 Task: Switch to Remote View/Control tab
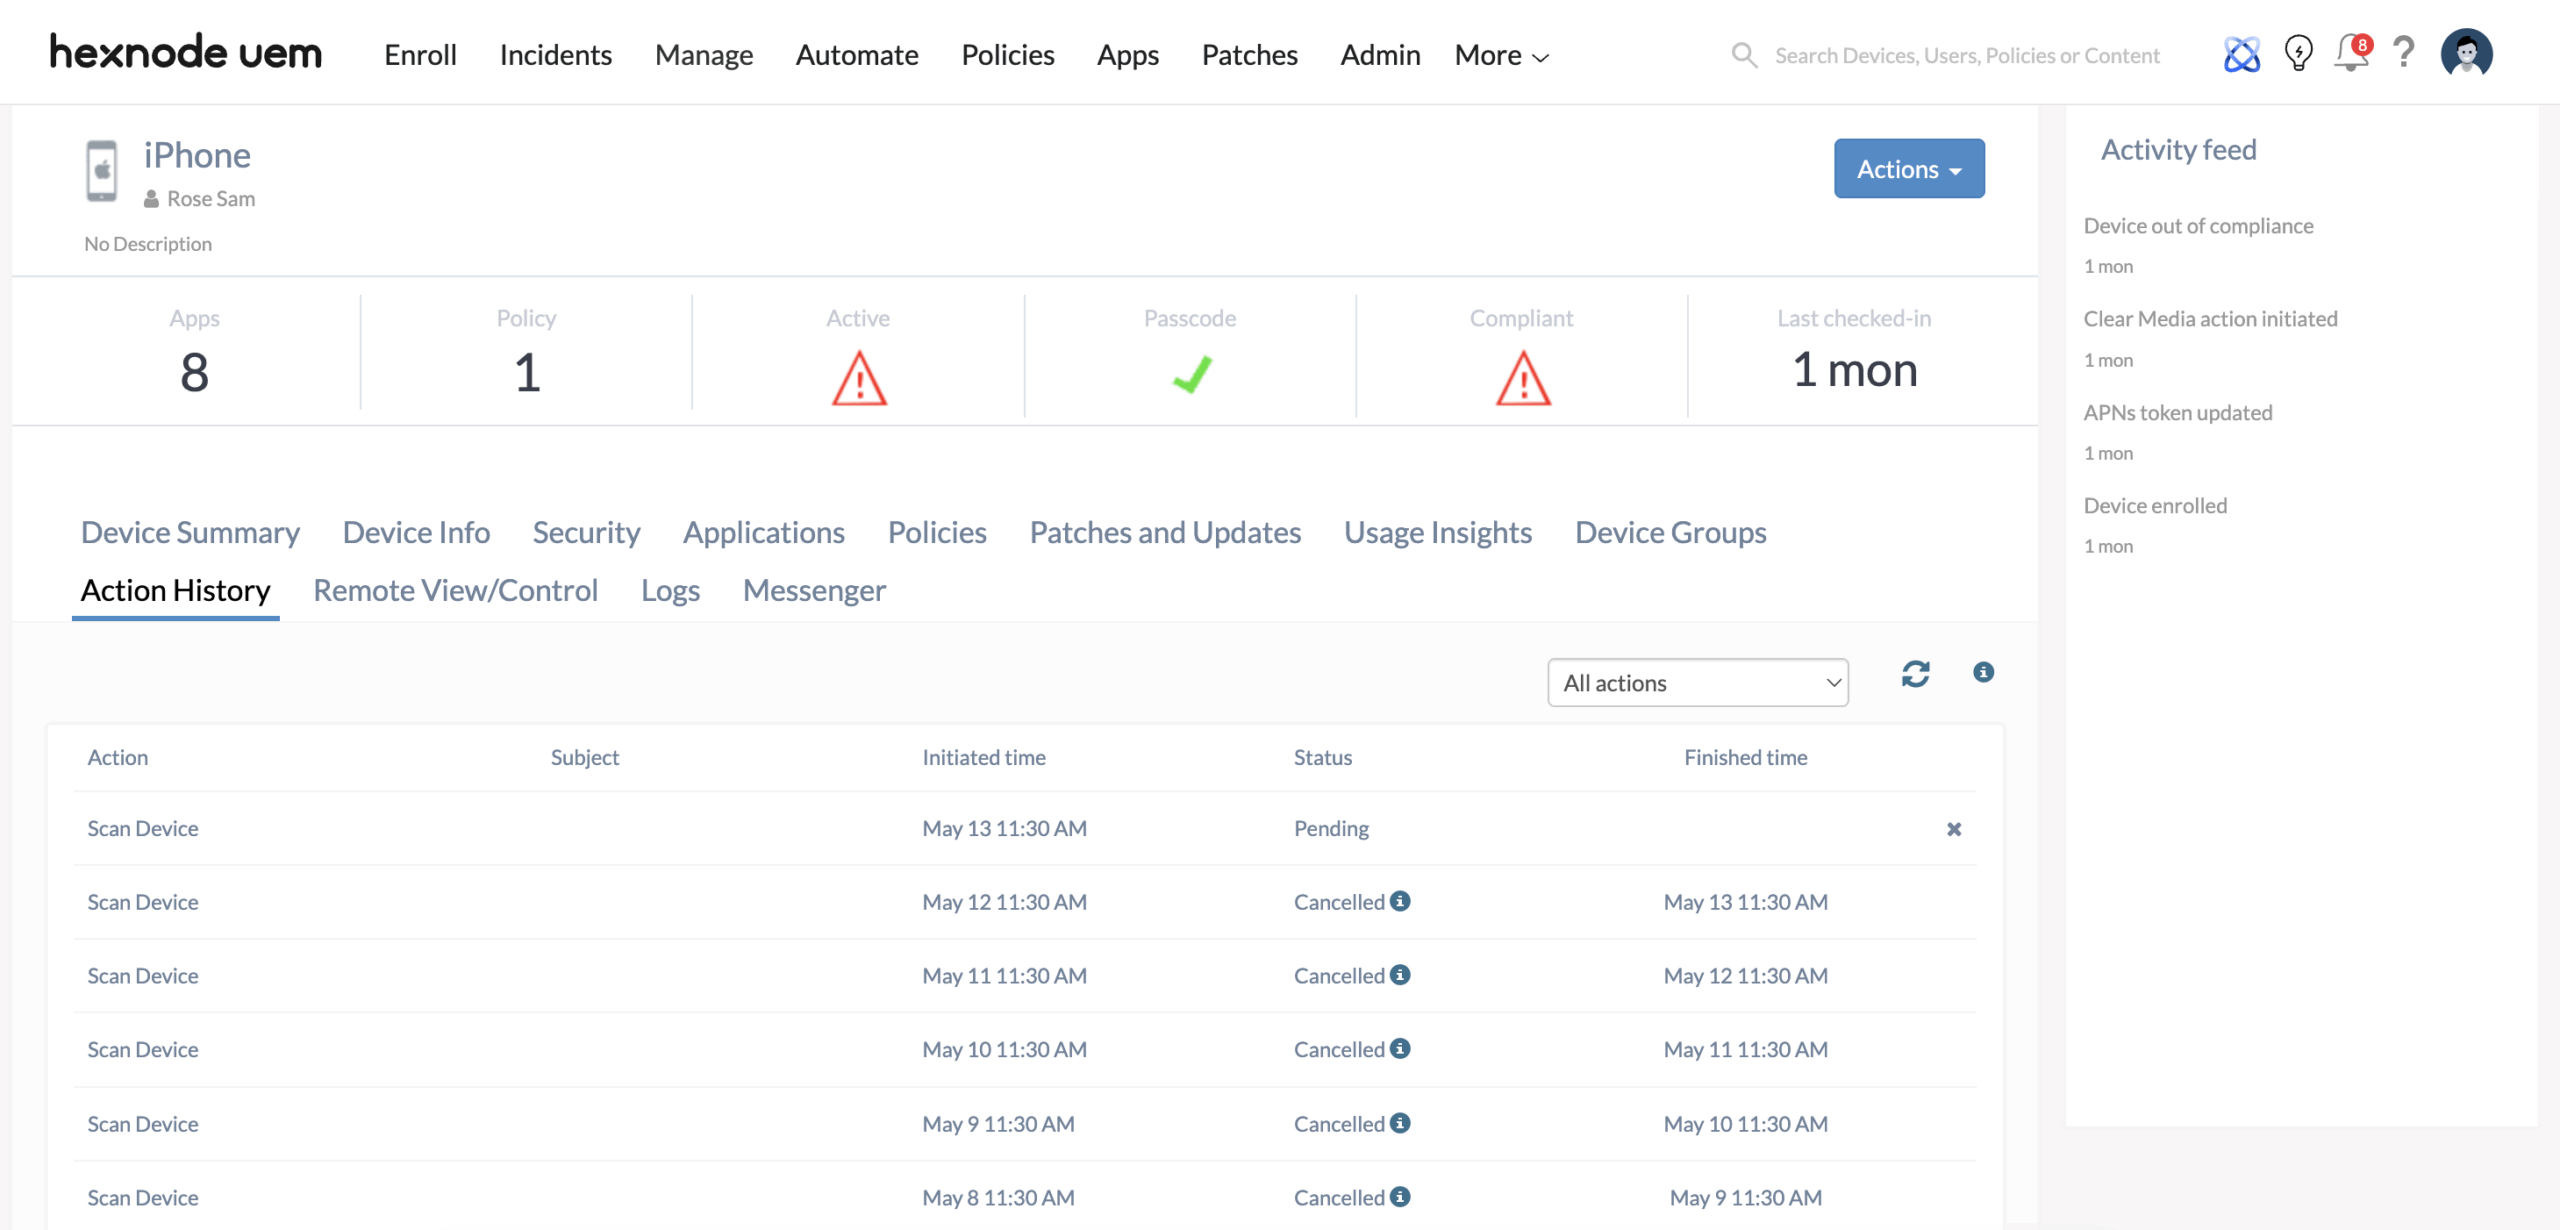coord(455,590)
